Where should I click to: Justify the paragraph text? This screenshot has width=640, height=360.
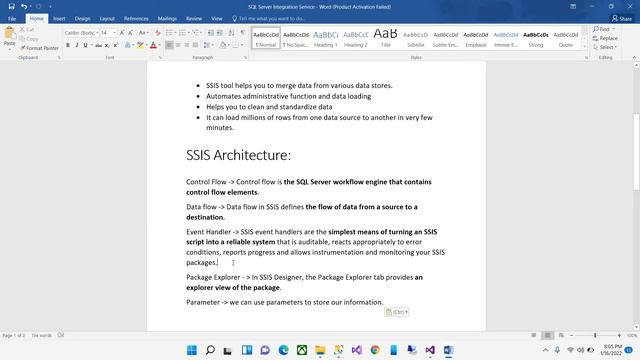click(x=195, y=45)
